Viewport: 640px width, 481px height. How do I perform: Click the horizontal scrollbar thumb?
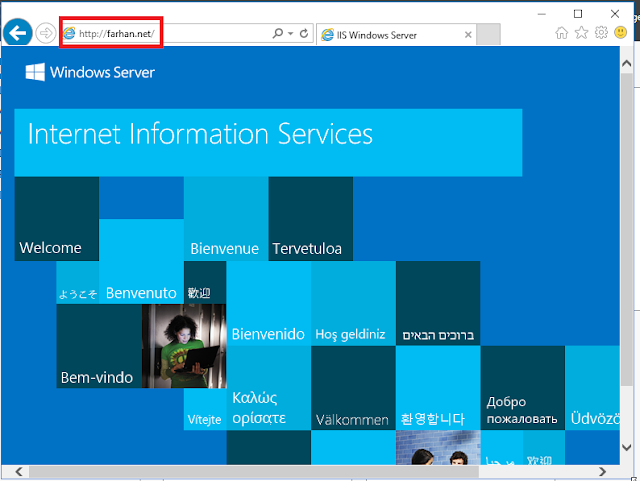click(254, 472)
